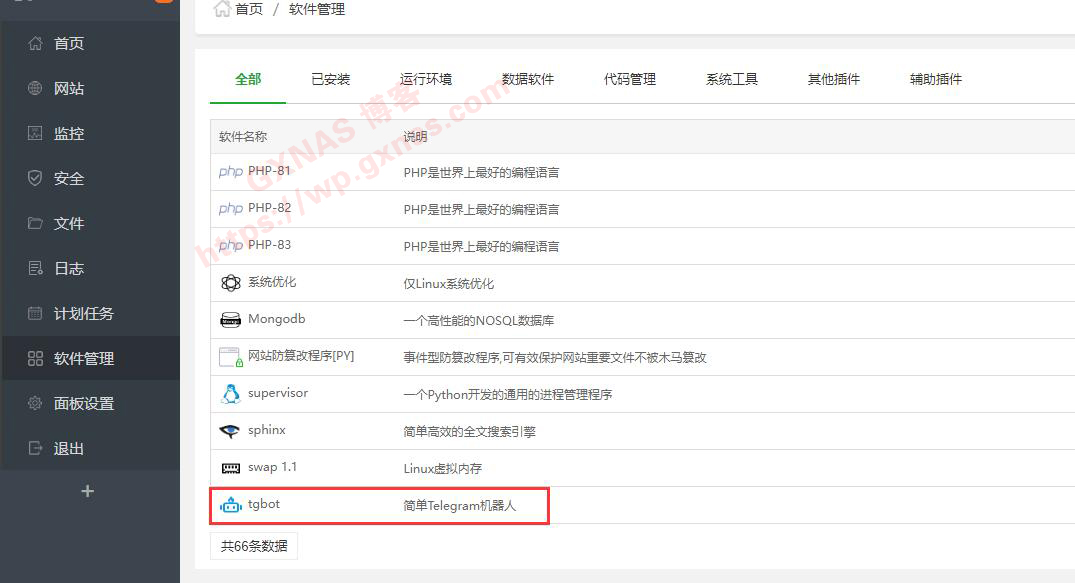Image resolution: width=1075 pixels, height=583 pixels.
Task: Click the PHP-81 logo icon
Action: [x=231, y=172]
